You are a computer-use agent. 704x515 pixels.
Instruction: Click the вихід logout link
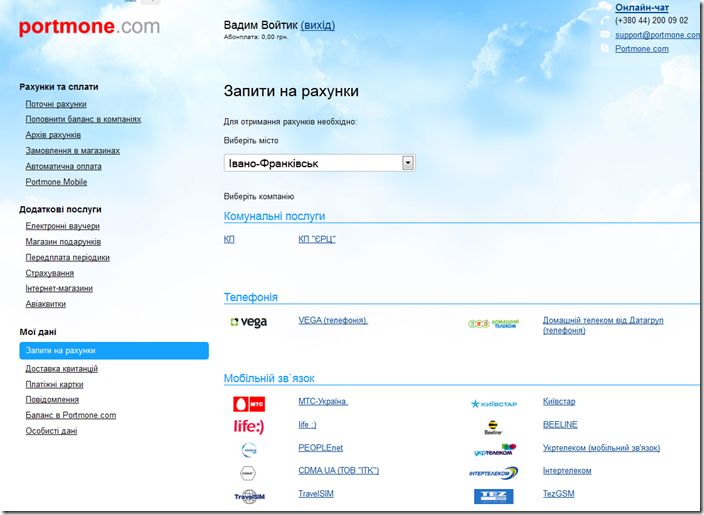[318, 25]
